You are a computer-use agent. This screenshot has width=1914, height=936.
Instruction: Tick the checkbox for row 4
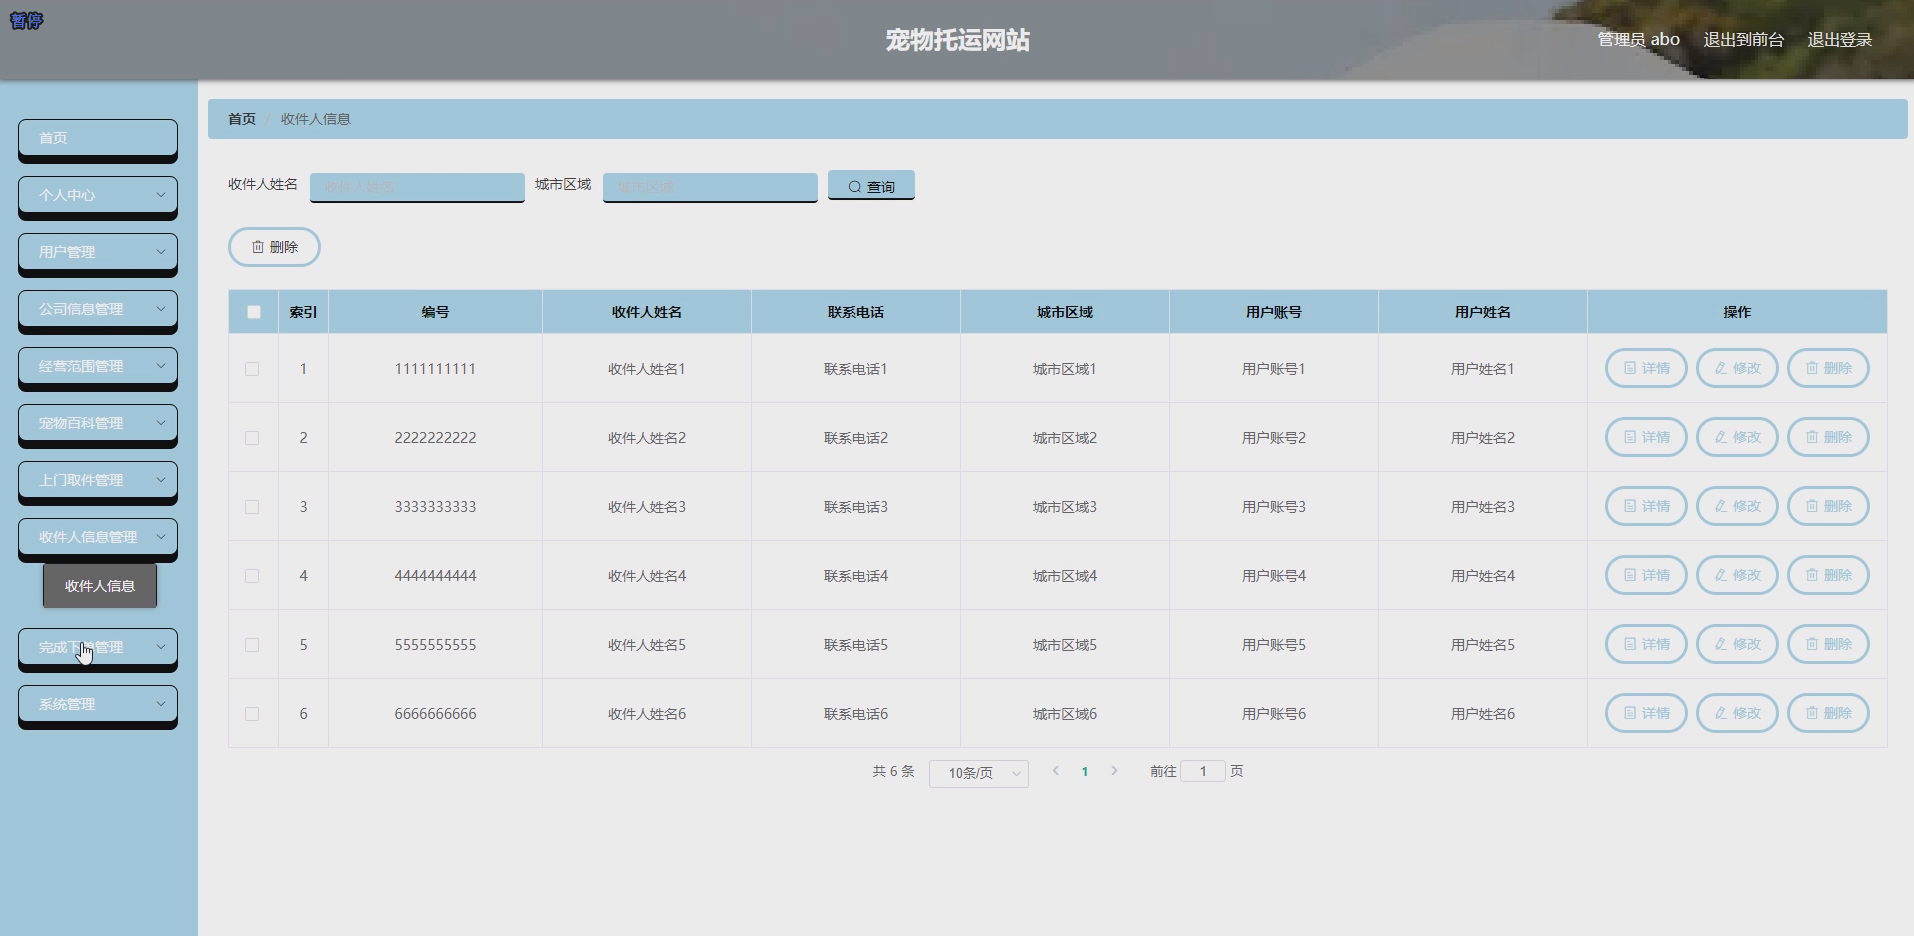tap(252, 576)
